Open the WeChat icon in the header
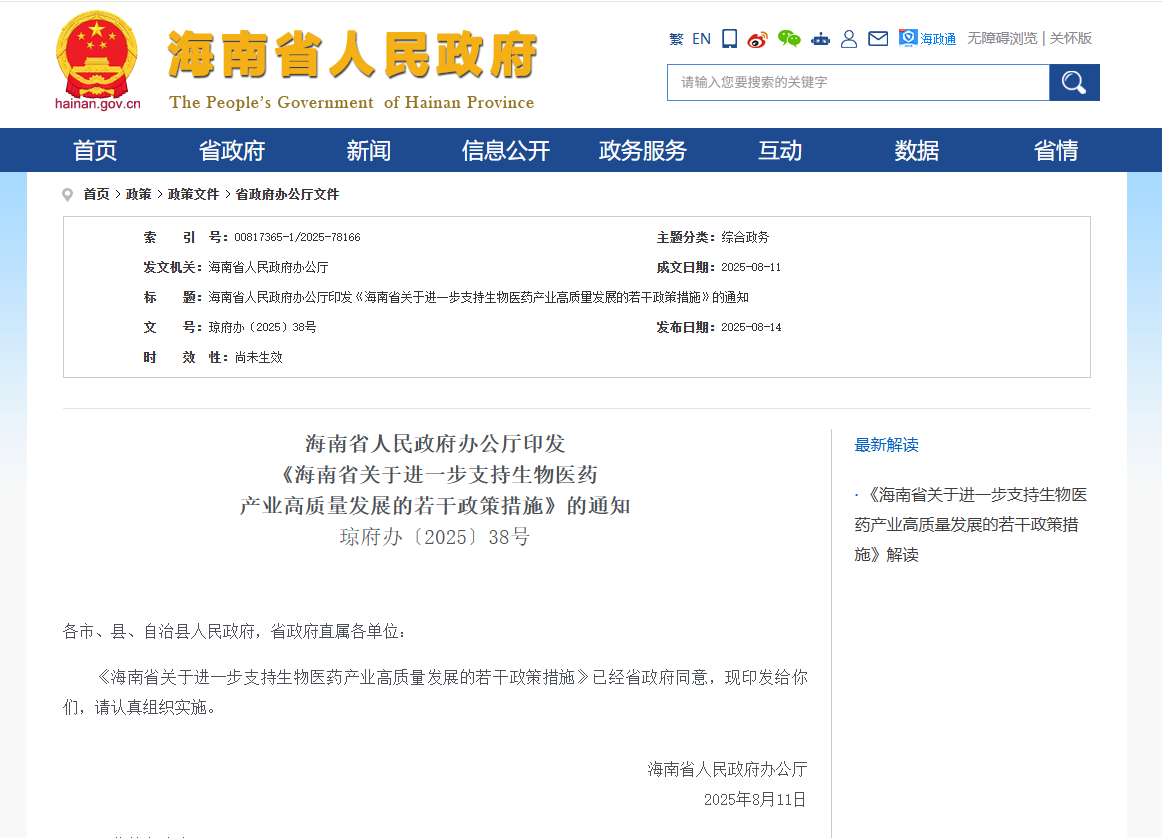The image size is (1162, 838). point(789,39)
